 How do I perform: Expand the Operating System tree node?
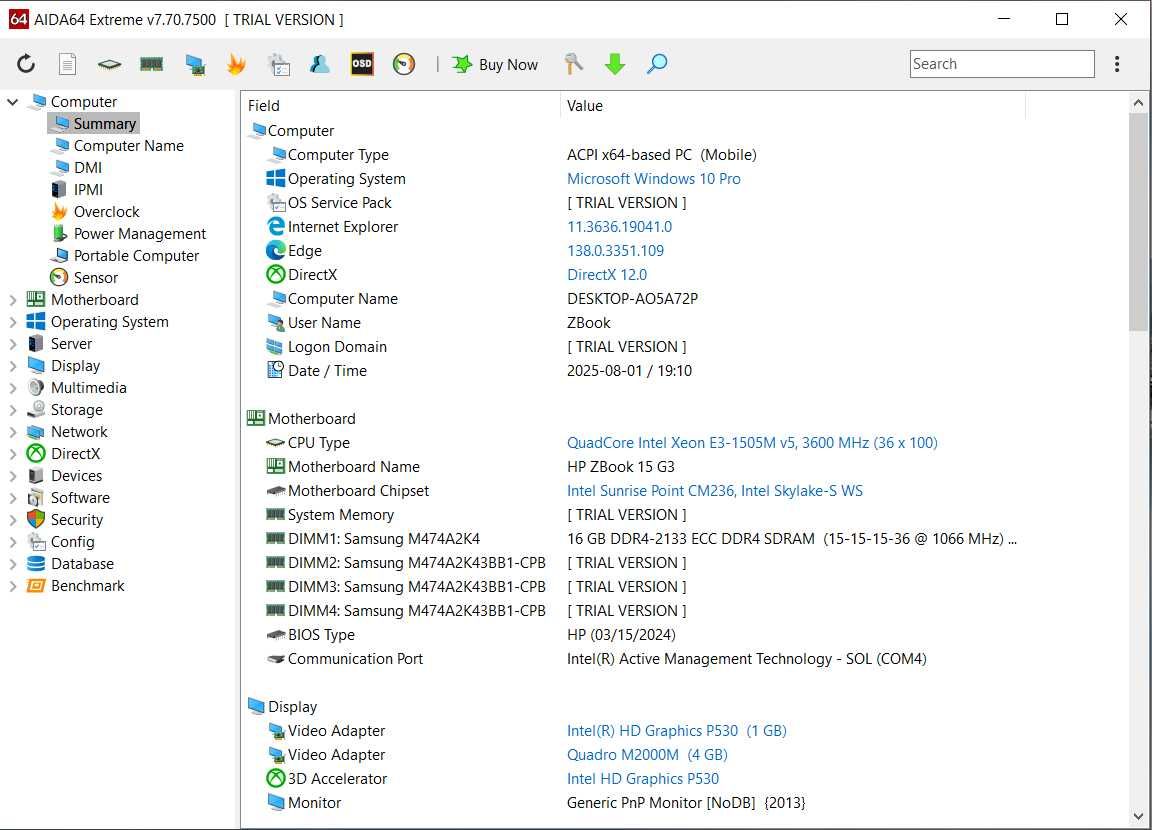tap(12, 322)
